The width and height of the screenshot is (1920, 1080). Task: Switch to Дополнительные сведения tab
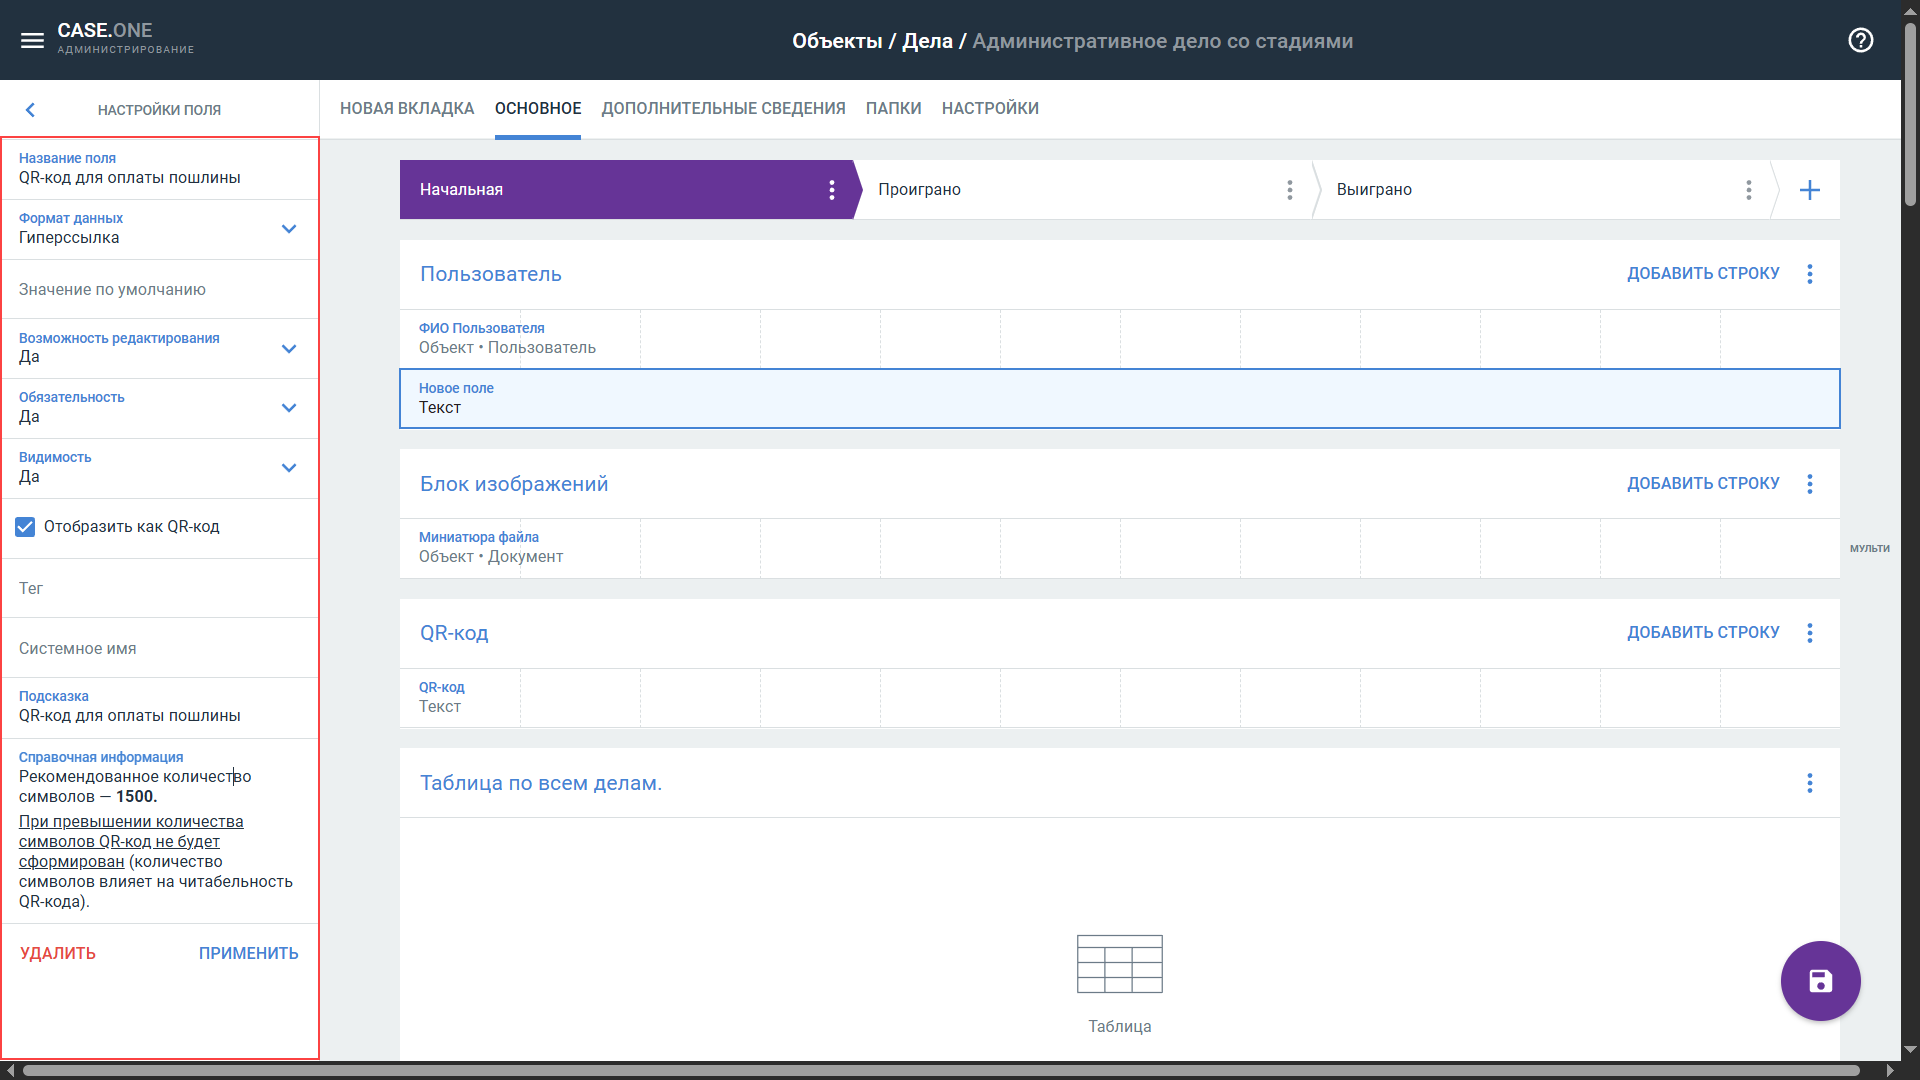(723, 108)
